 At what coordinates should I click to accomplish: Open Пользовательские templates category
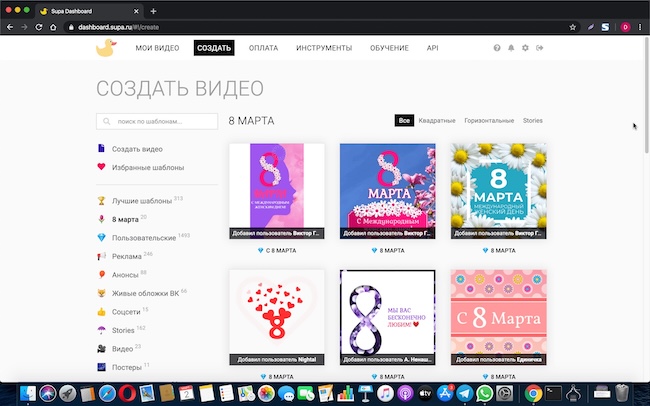click(144, 238)
